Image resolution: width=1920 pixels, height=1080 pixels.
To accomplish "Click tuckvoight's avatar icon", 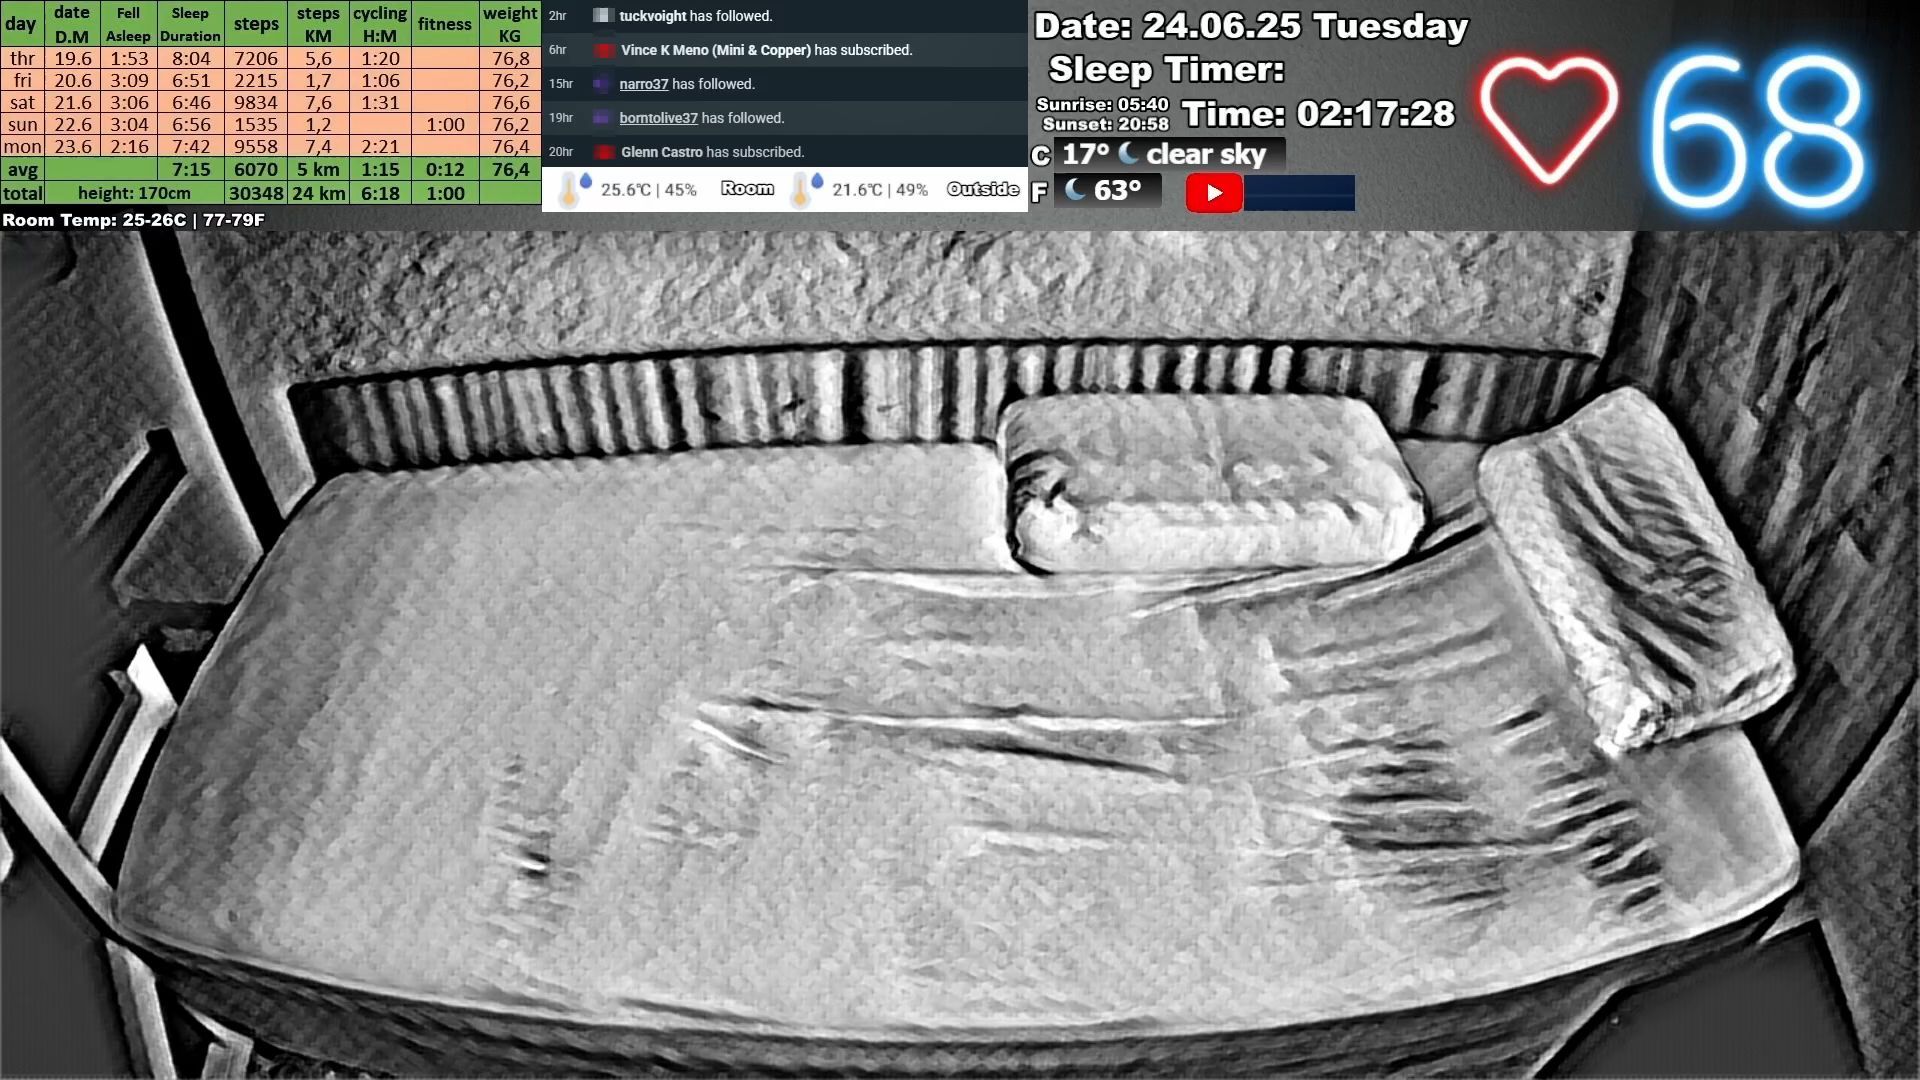I will pyautogui.click(x=602, y=16).
